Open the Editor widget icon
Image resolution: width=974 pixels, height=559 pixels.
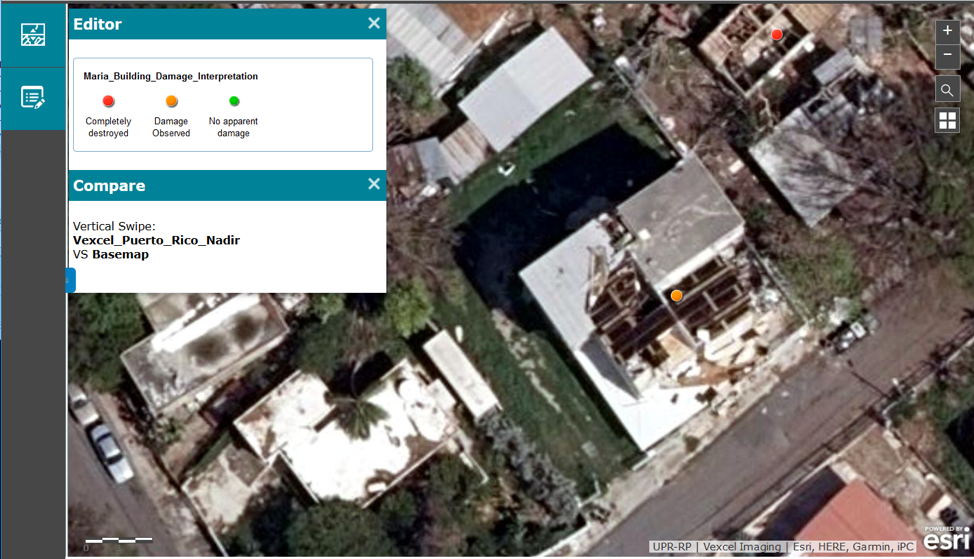coord(33,98)
